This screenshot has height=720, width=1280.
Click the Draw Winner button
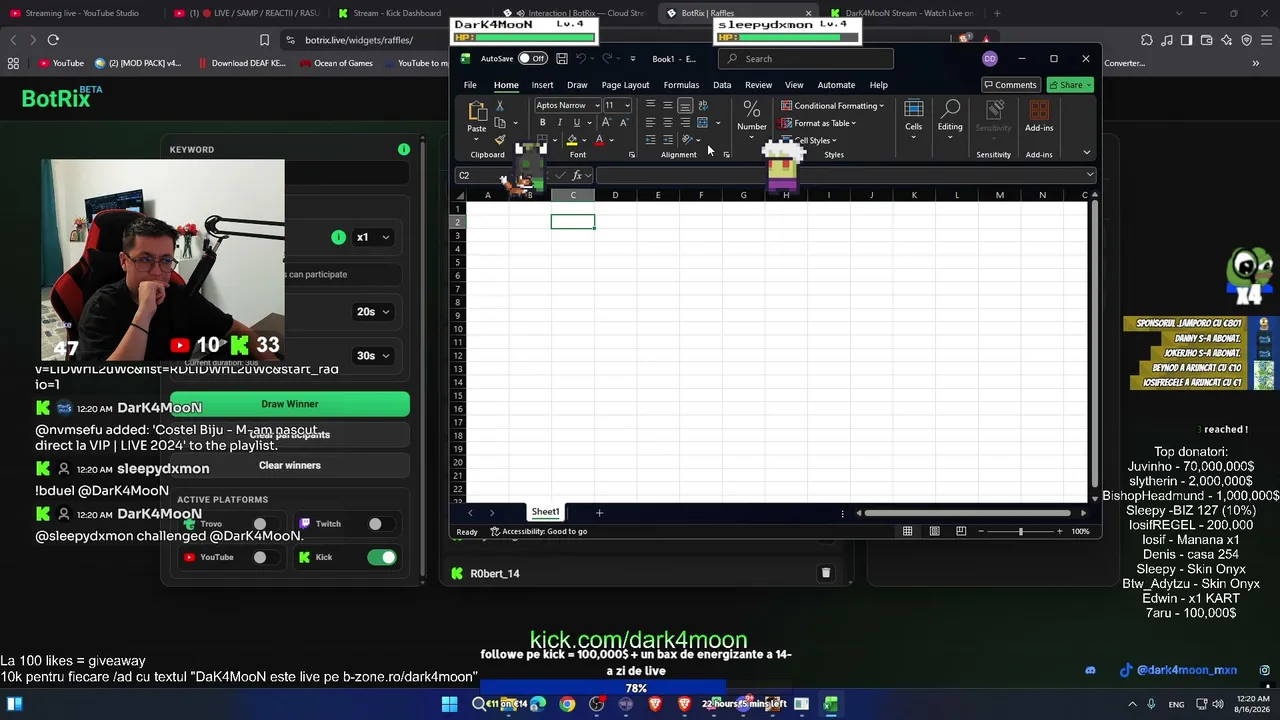[x=290, y=404]
